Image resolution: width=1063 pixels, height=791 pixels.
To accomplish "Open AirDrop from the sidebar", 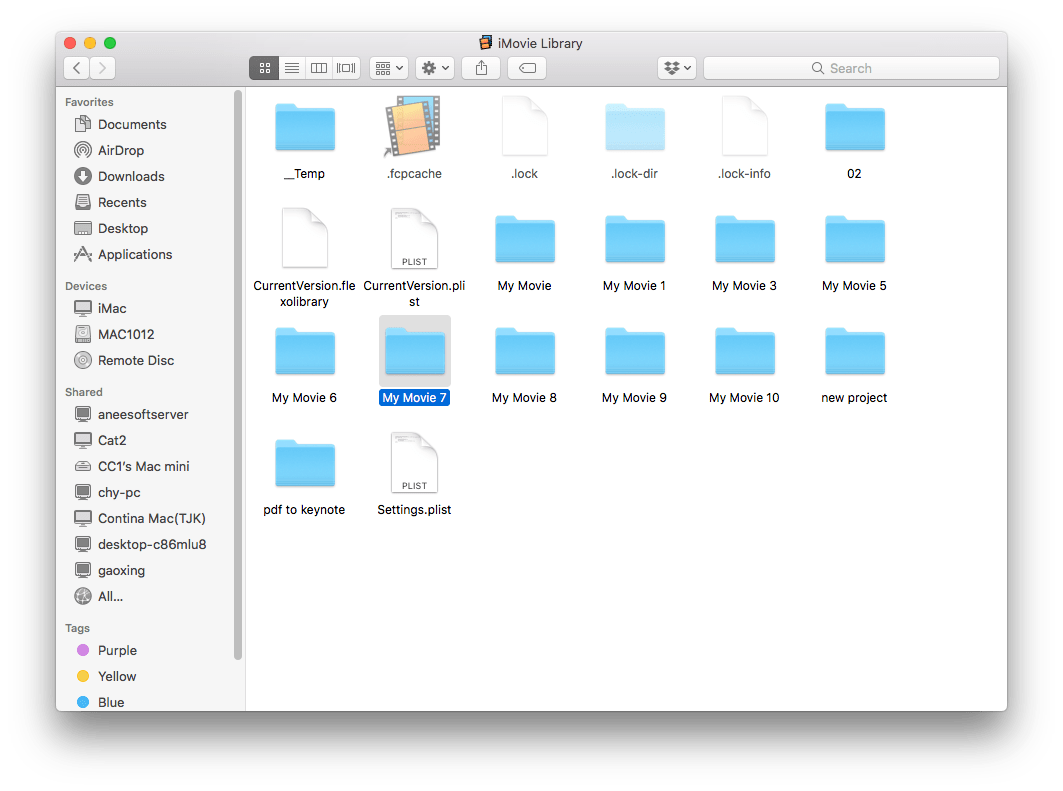I will point(118,150).
